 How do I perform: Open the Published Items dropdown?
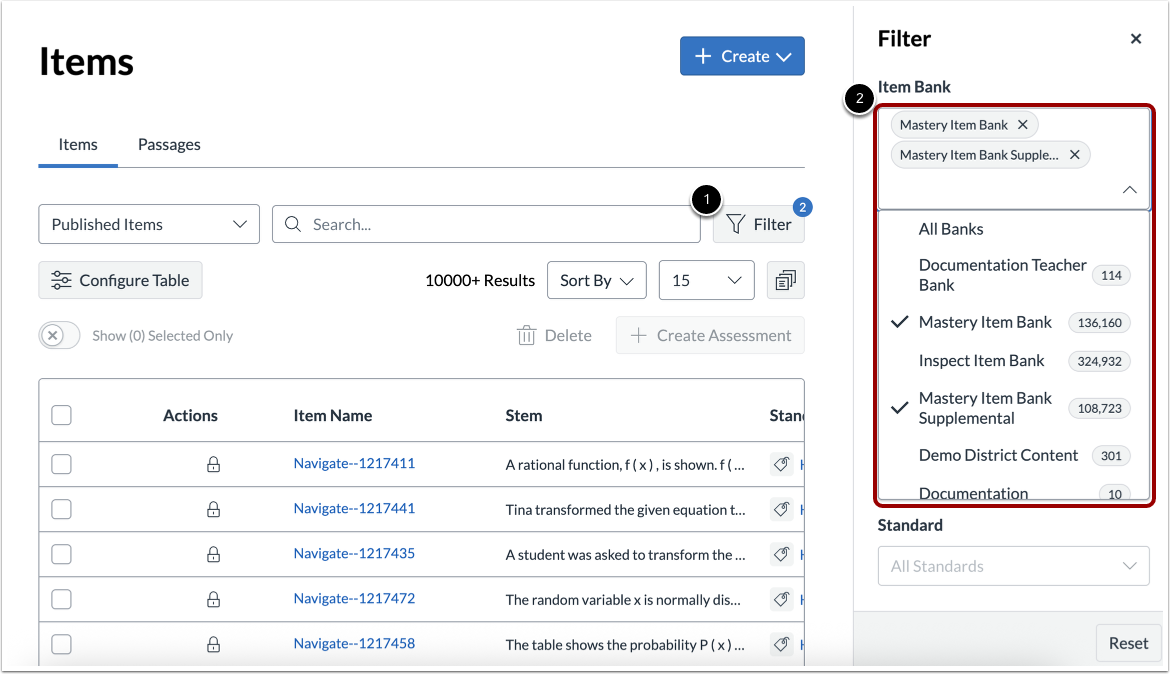(149, 224)
